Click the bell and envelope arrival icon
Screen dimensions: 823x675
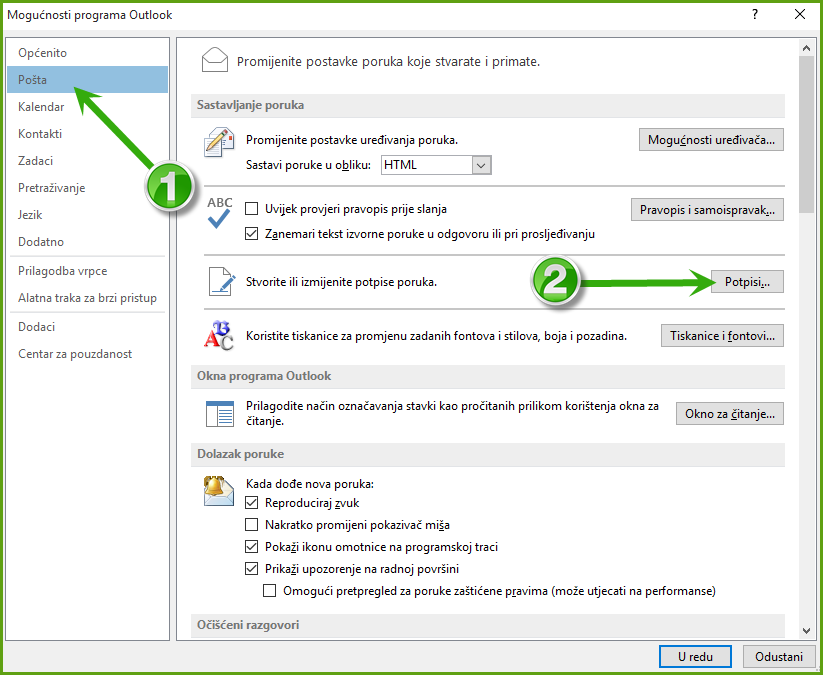(219, 491)
